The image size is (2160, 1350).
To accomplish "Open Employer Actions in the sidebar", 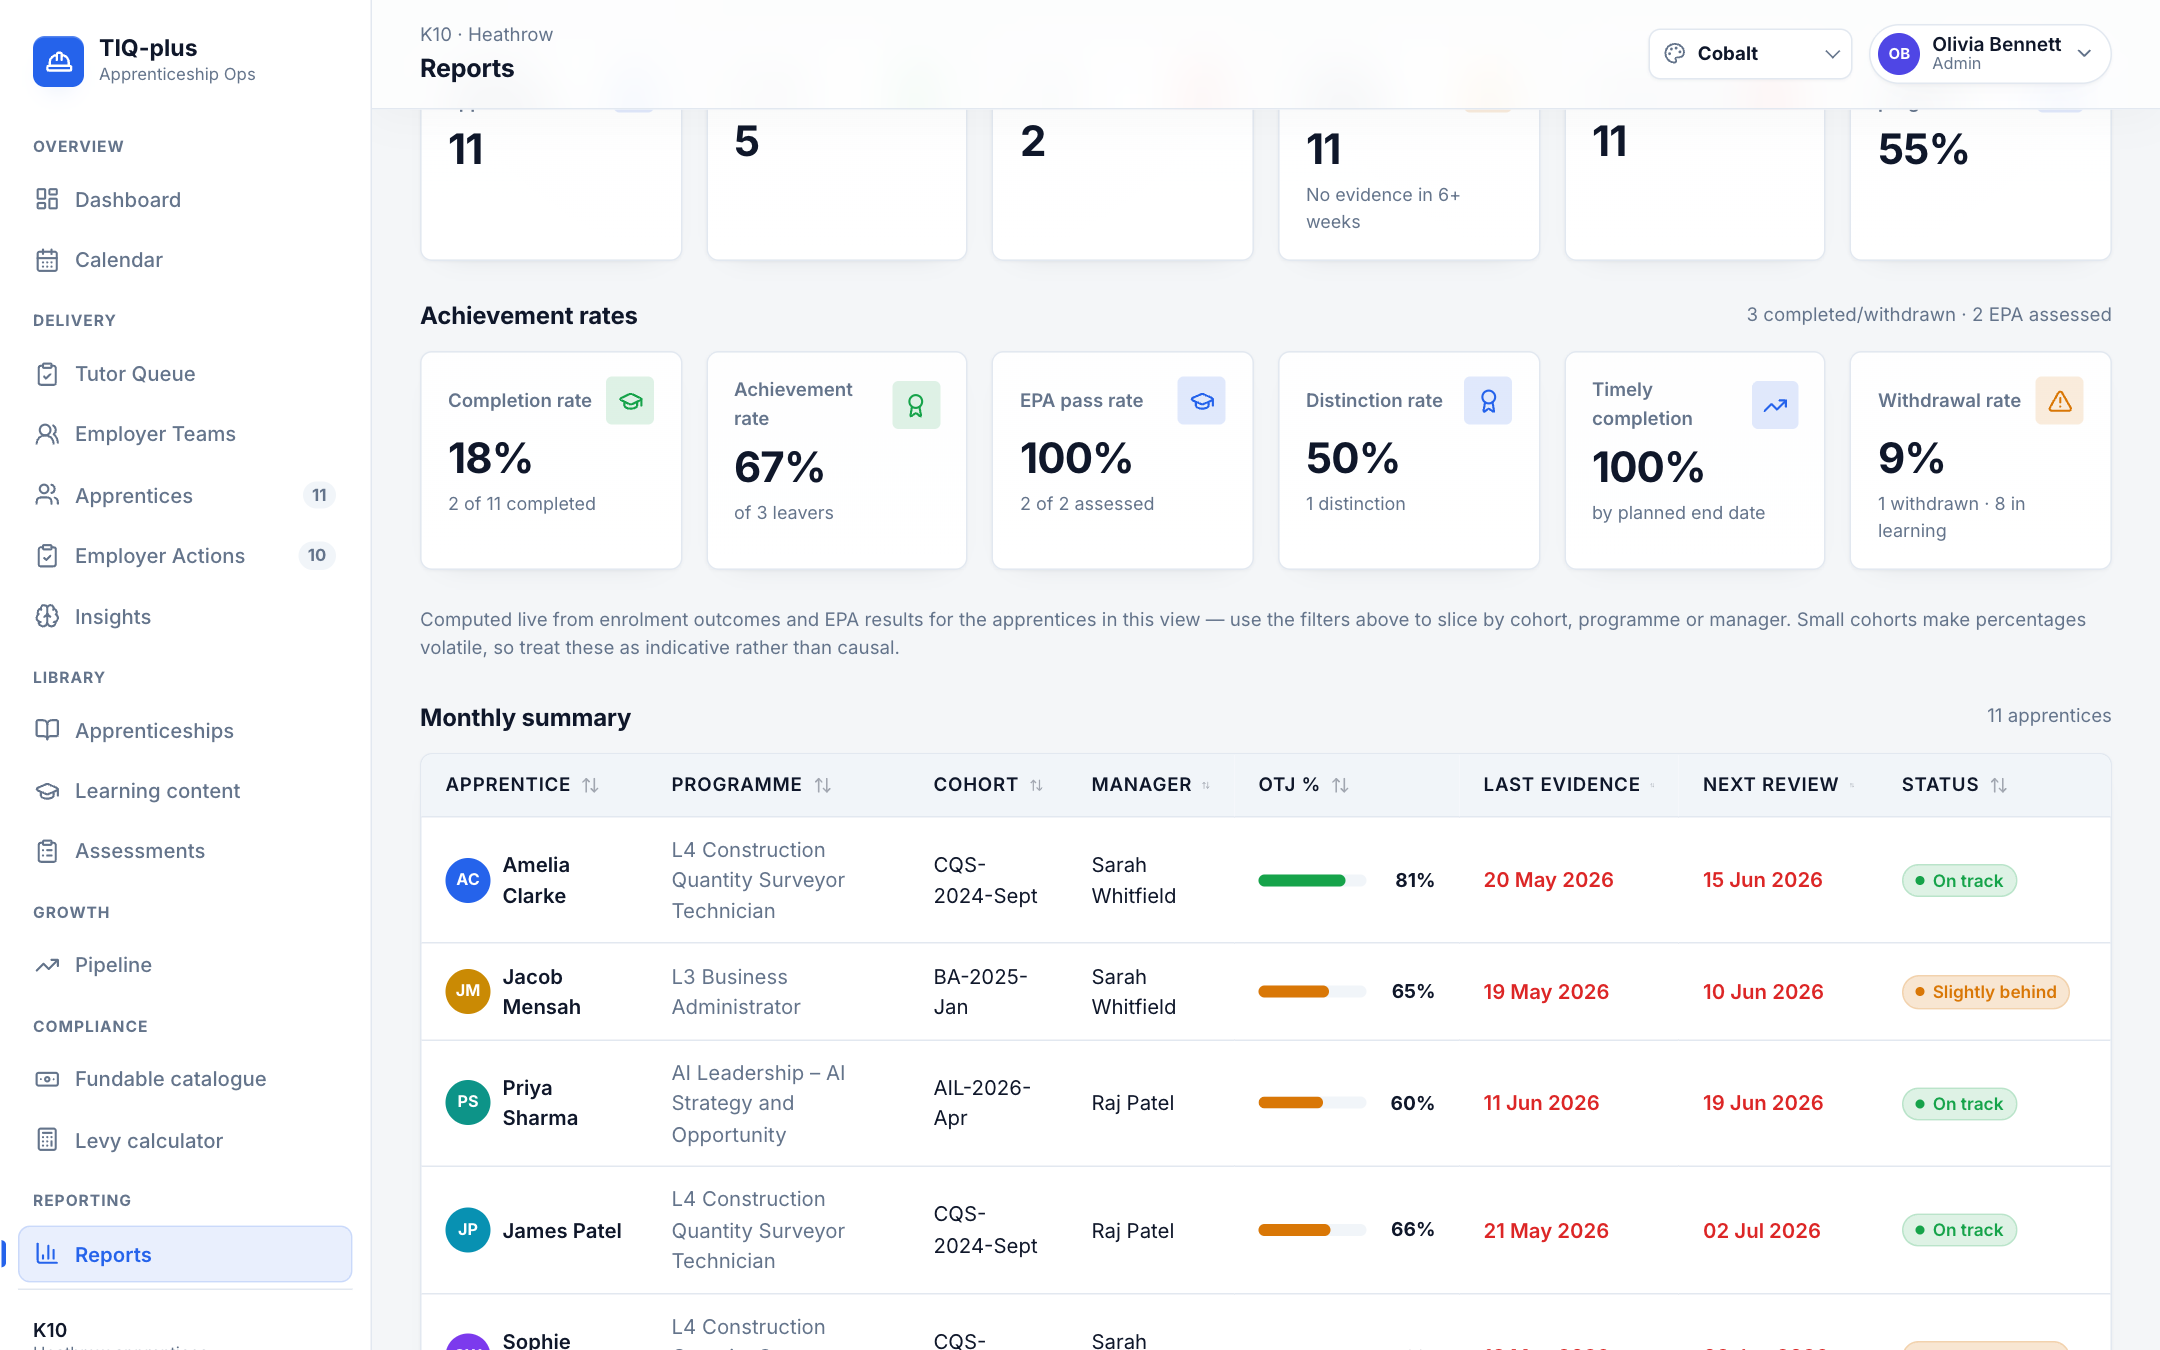I will coord(185,556).
